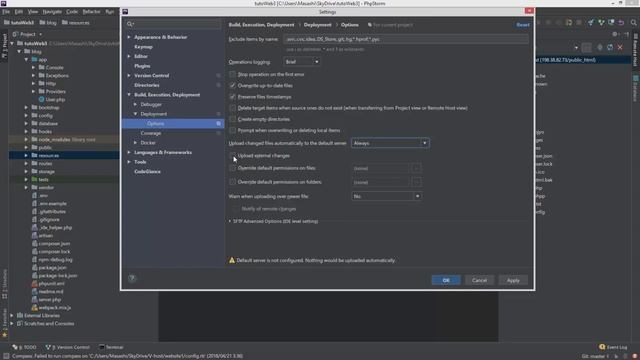Screen dimensions: 640x360
Task: Expand Docker settings node
Action: [136, 143]
